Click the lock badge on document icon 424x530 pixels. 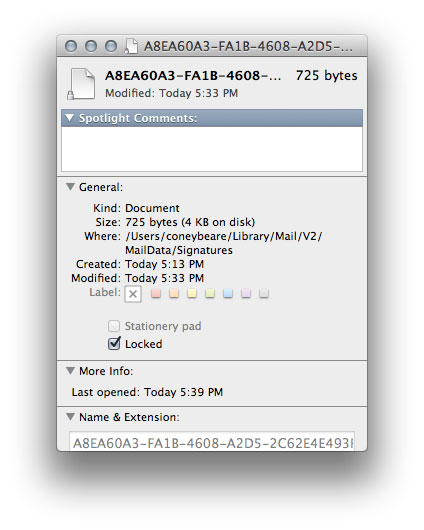[x=70, y=96]
